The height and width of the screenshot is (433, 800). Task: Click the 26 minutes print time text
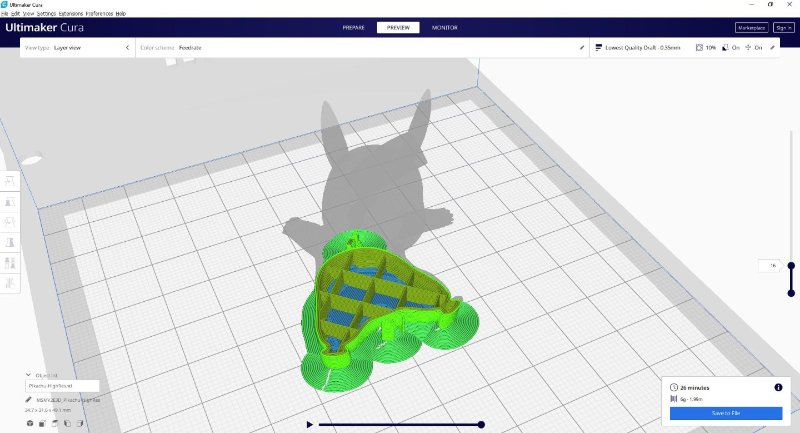click(694, 388)
